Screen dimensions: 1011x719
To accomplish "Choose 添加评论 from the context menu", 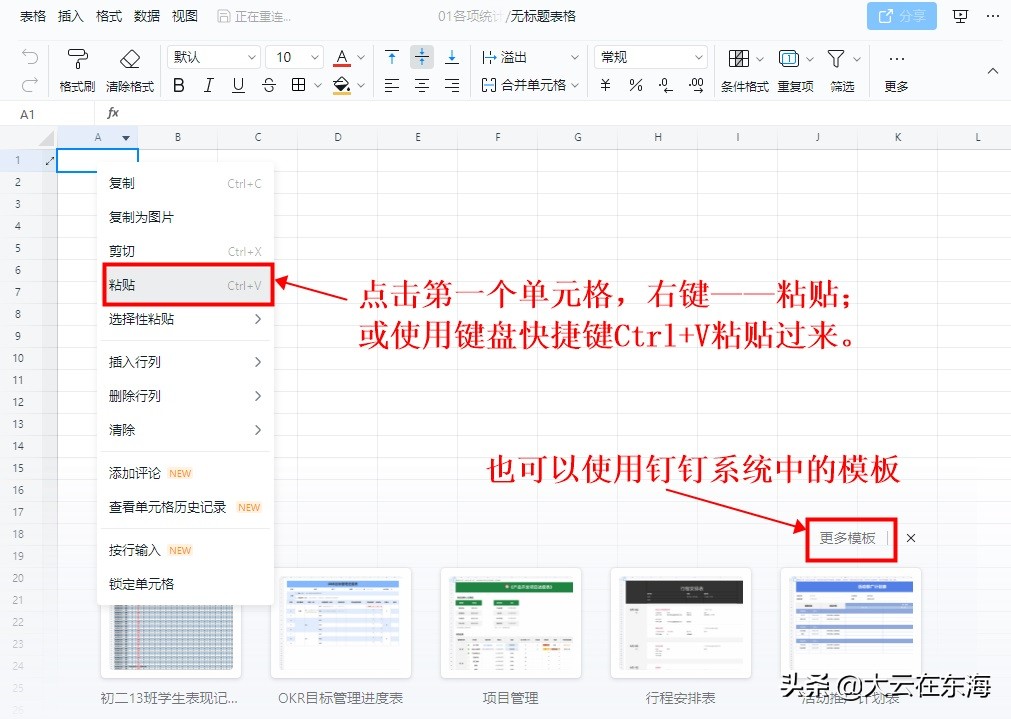I will pos(186,473).
